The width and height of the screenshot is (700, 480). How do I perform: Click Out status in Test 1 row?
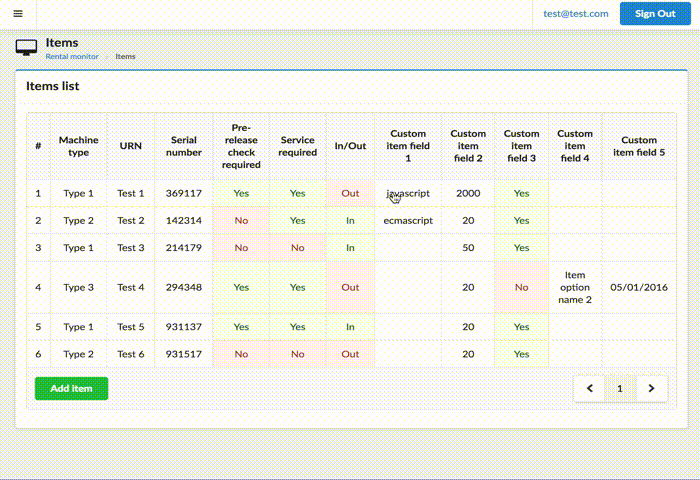pos(350,193)
